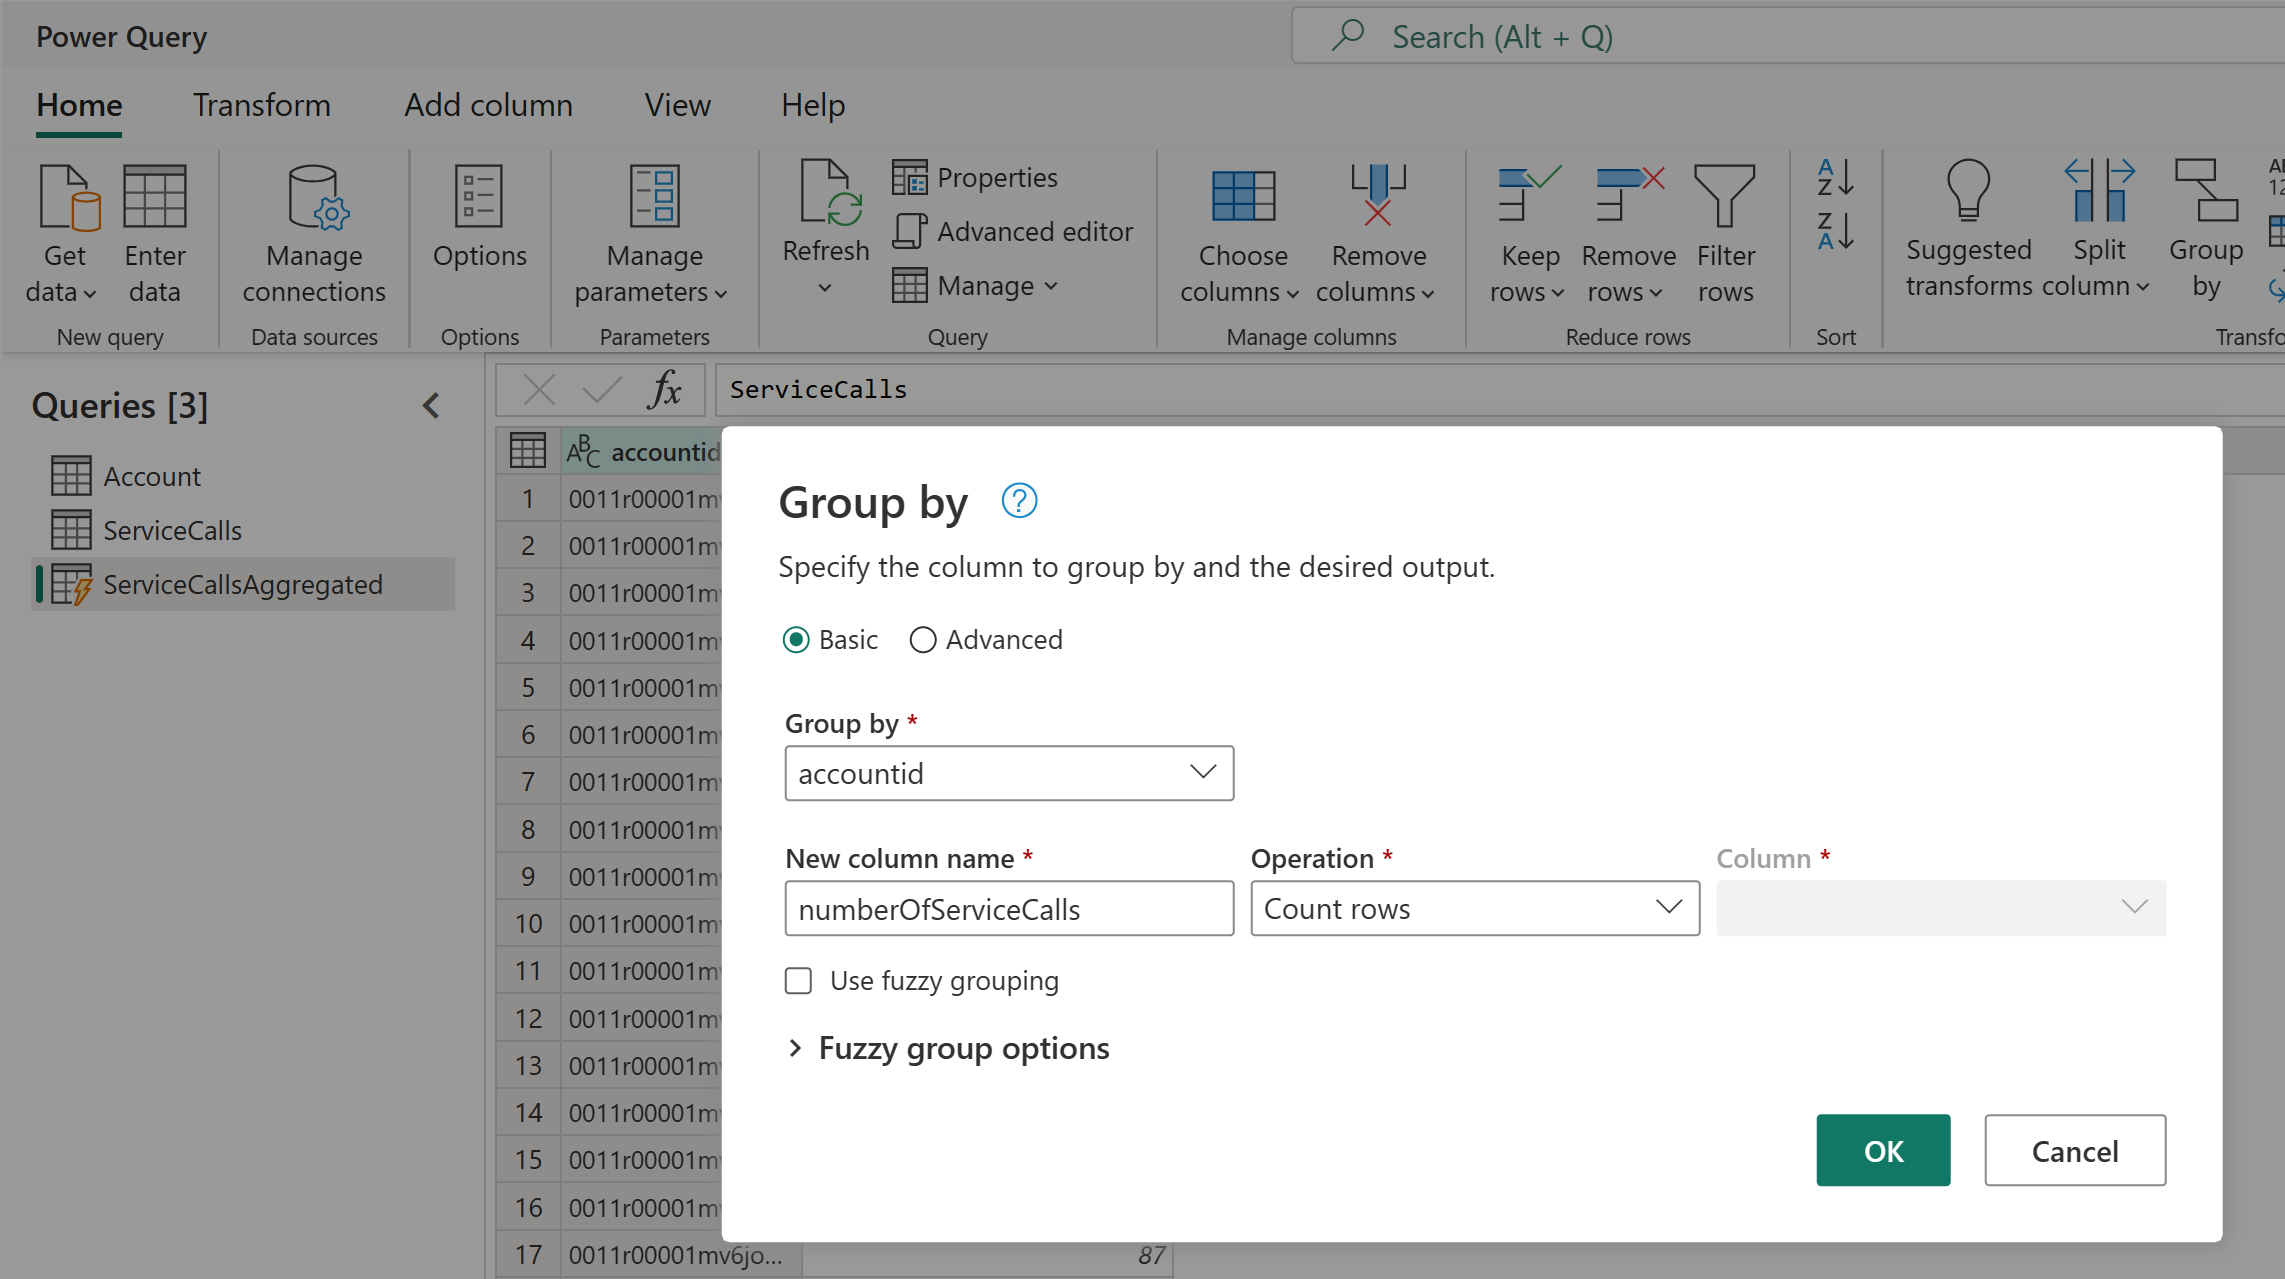Image resolution: width=2285 pixels, height=1279 pixels.
Task: Open the Group by accountid dropdown
Action: pyautogui.click(x=1008, y=773)
